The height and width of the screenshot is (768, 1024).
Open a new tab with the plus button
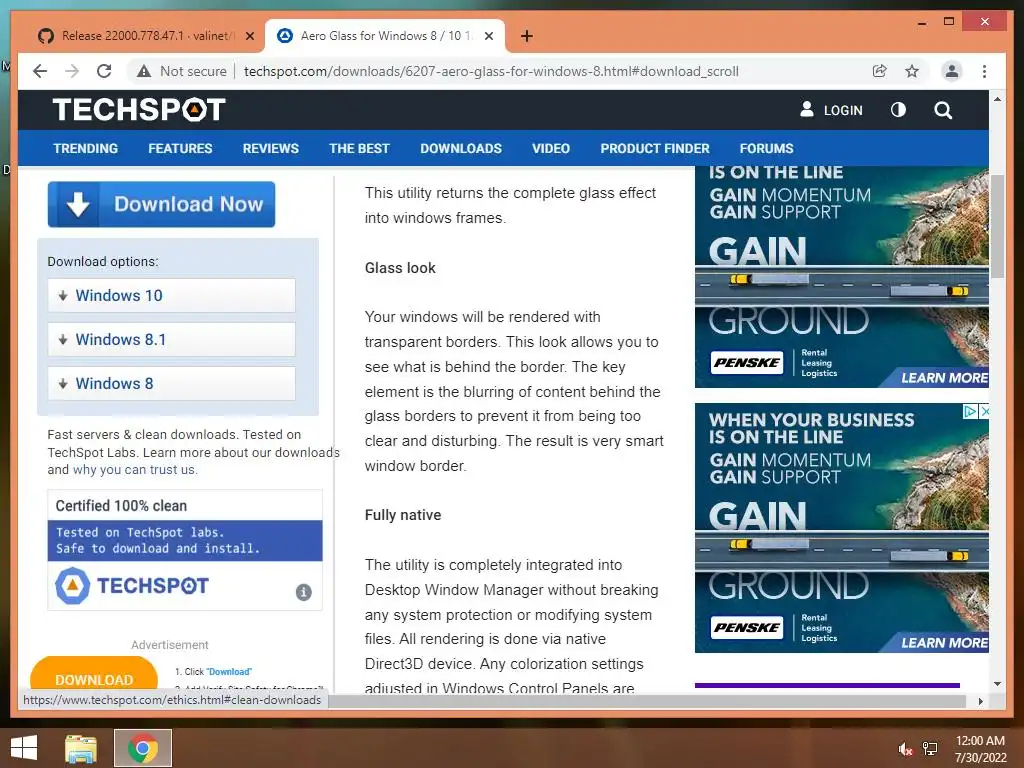pos(526,36)
